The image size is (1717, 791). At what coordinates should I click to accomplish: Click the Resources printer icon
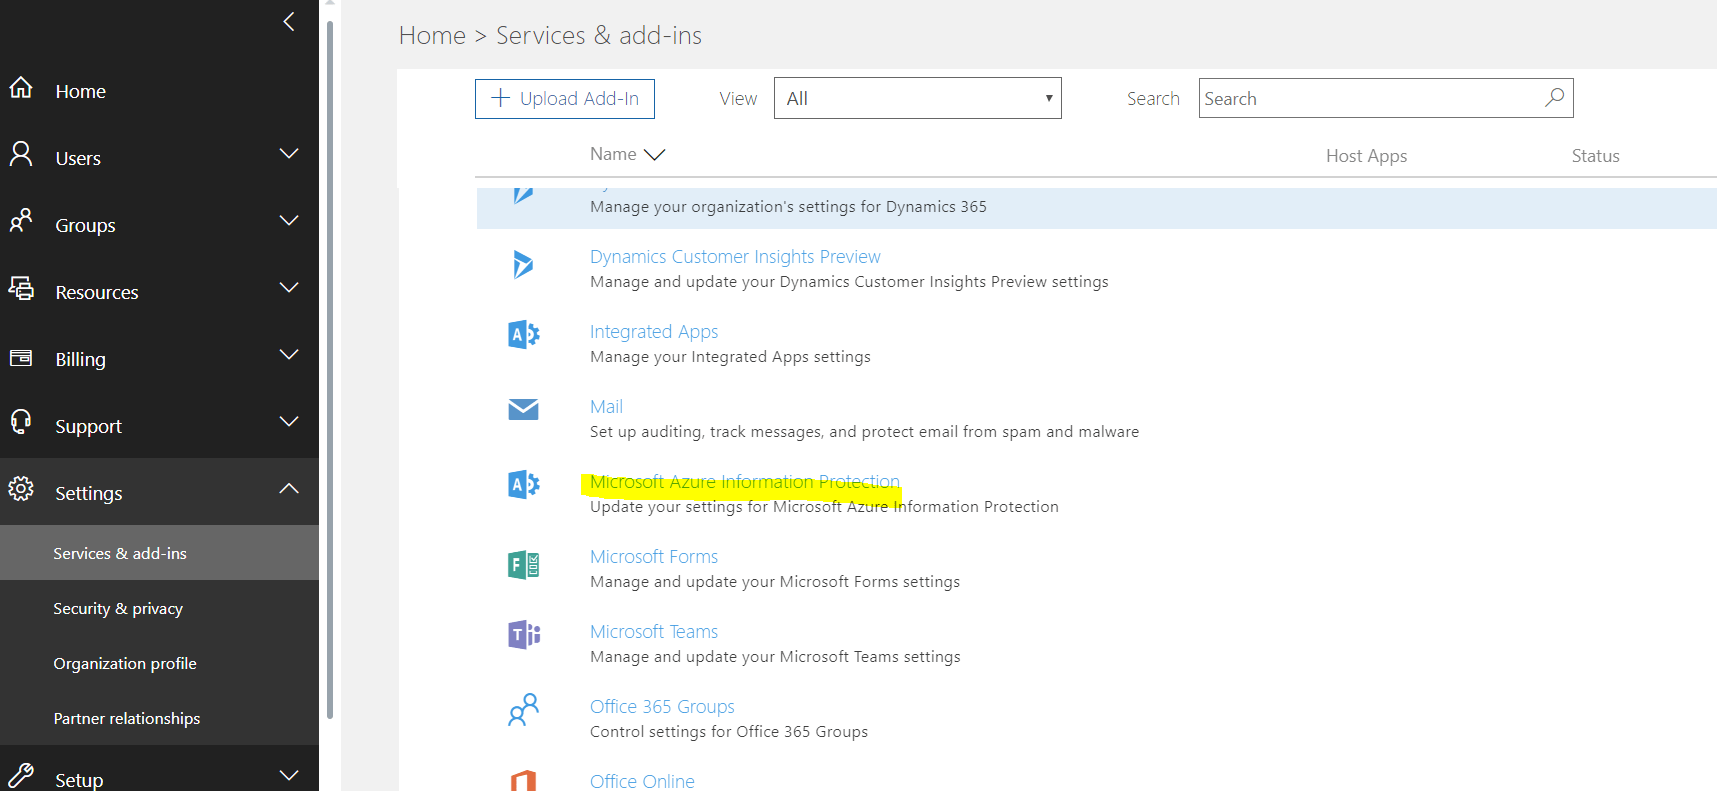click(21, 288)
